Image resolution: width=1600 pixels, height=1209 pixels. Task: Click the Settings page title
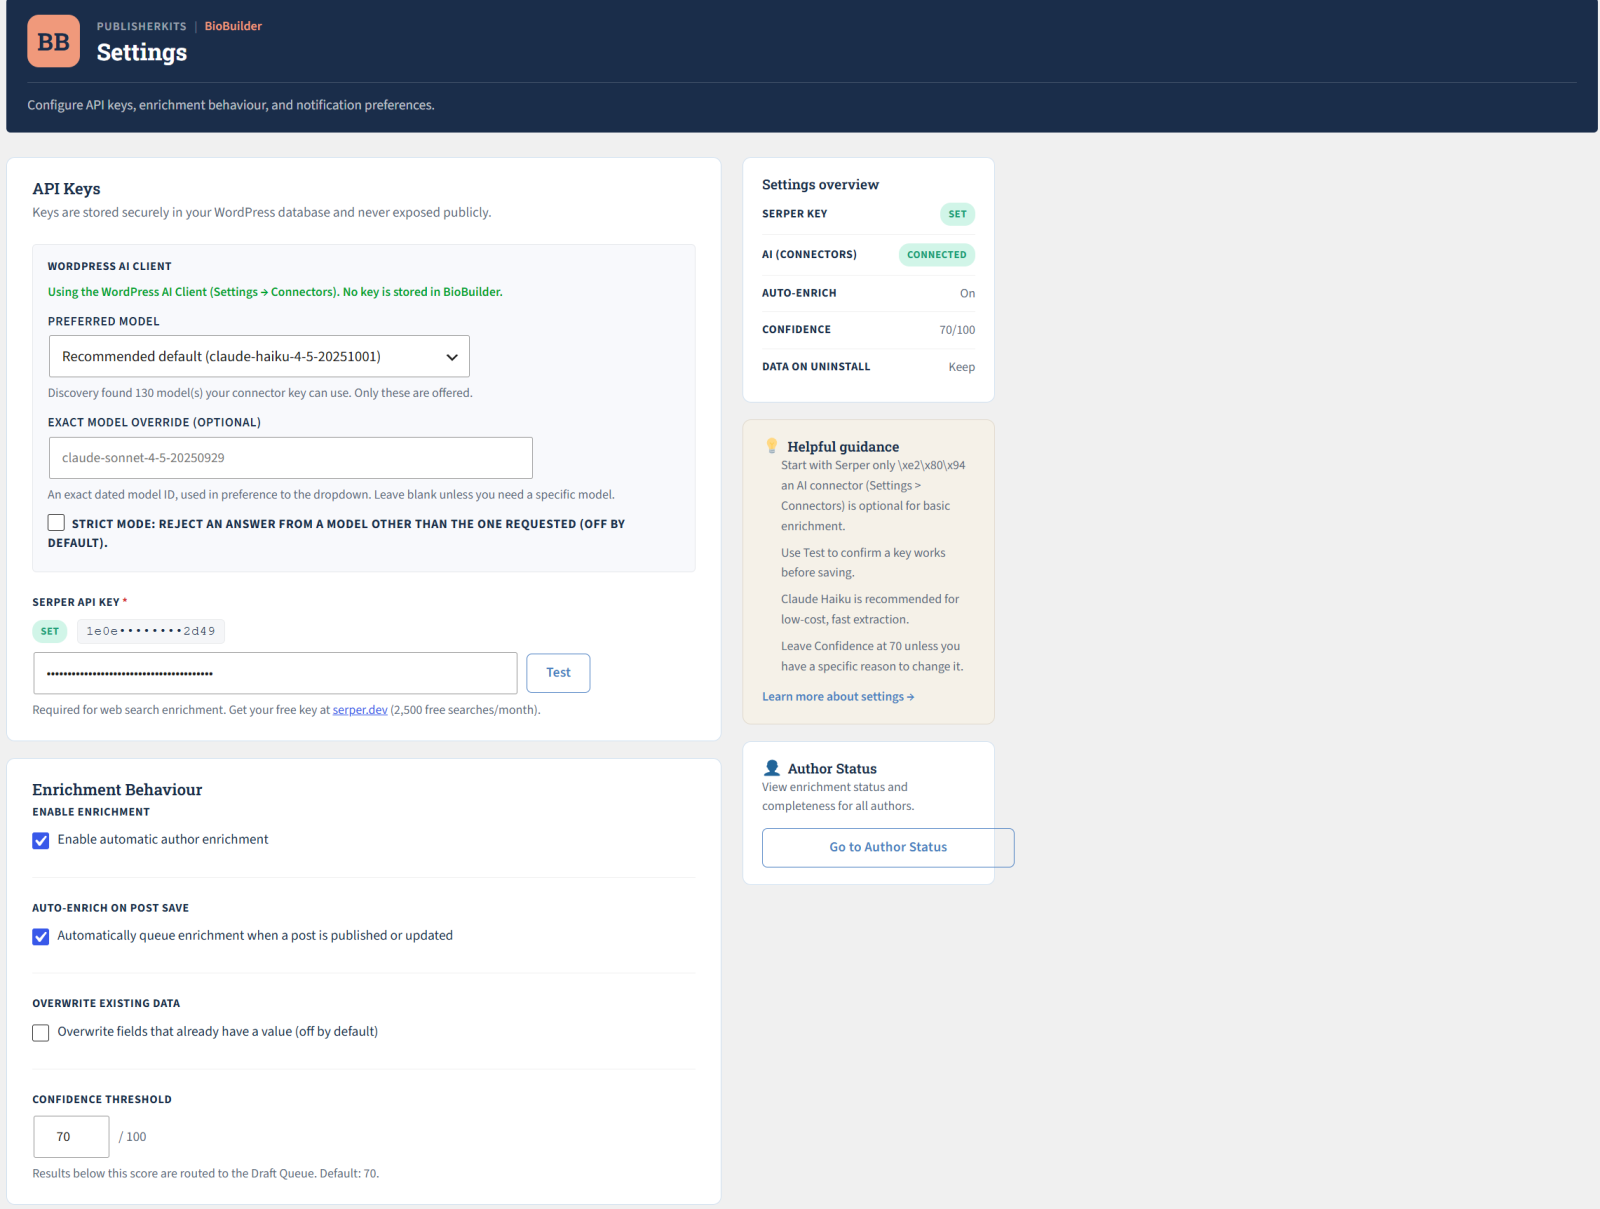[142, 52]
